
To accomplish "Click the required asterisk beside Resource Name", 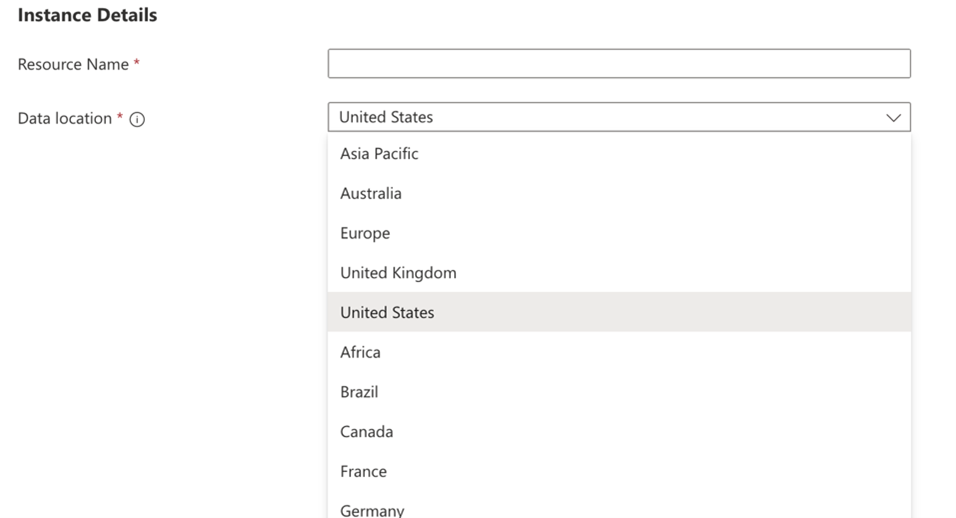I will (137, 62).
